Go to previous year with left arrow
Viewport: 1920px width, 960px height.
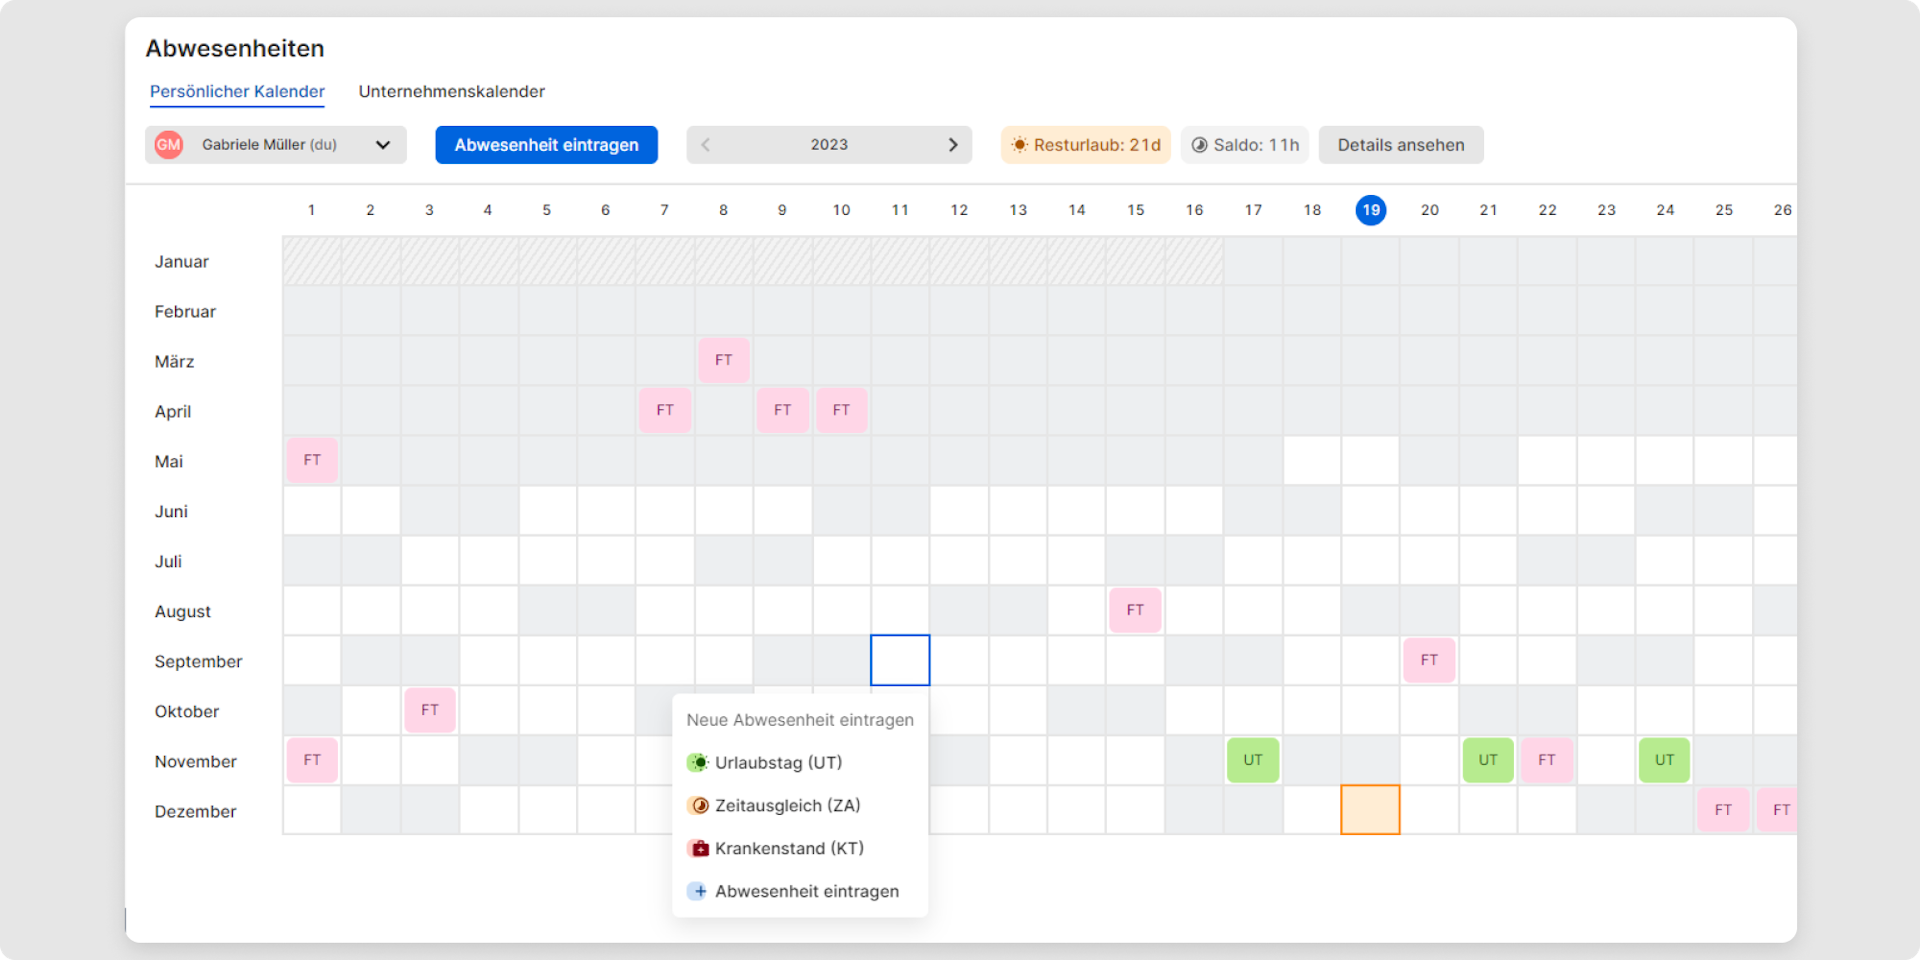point(705,145)
